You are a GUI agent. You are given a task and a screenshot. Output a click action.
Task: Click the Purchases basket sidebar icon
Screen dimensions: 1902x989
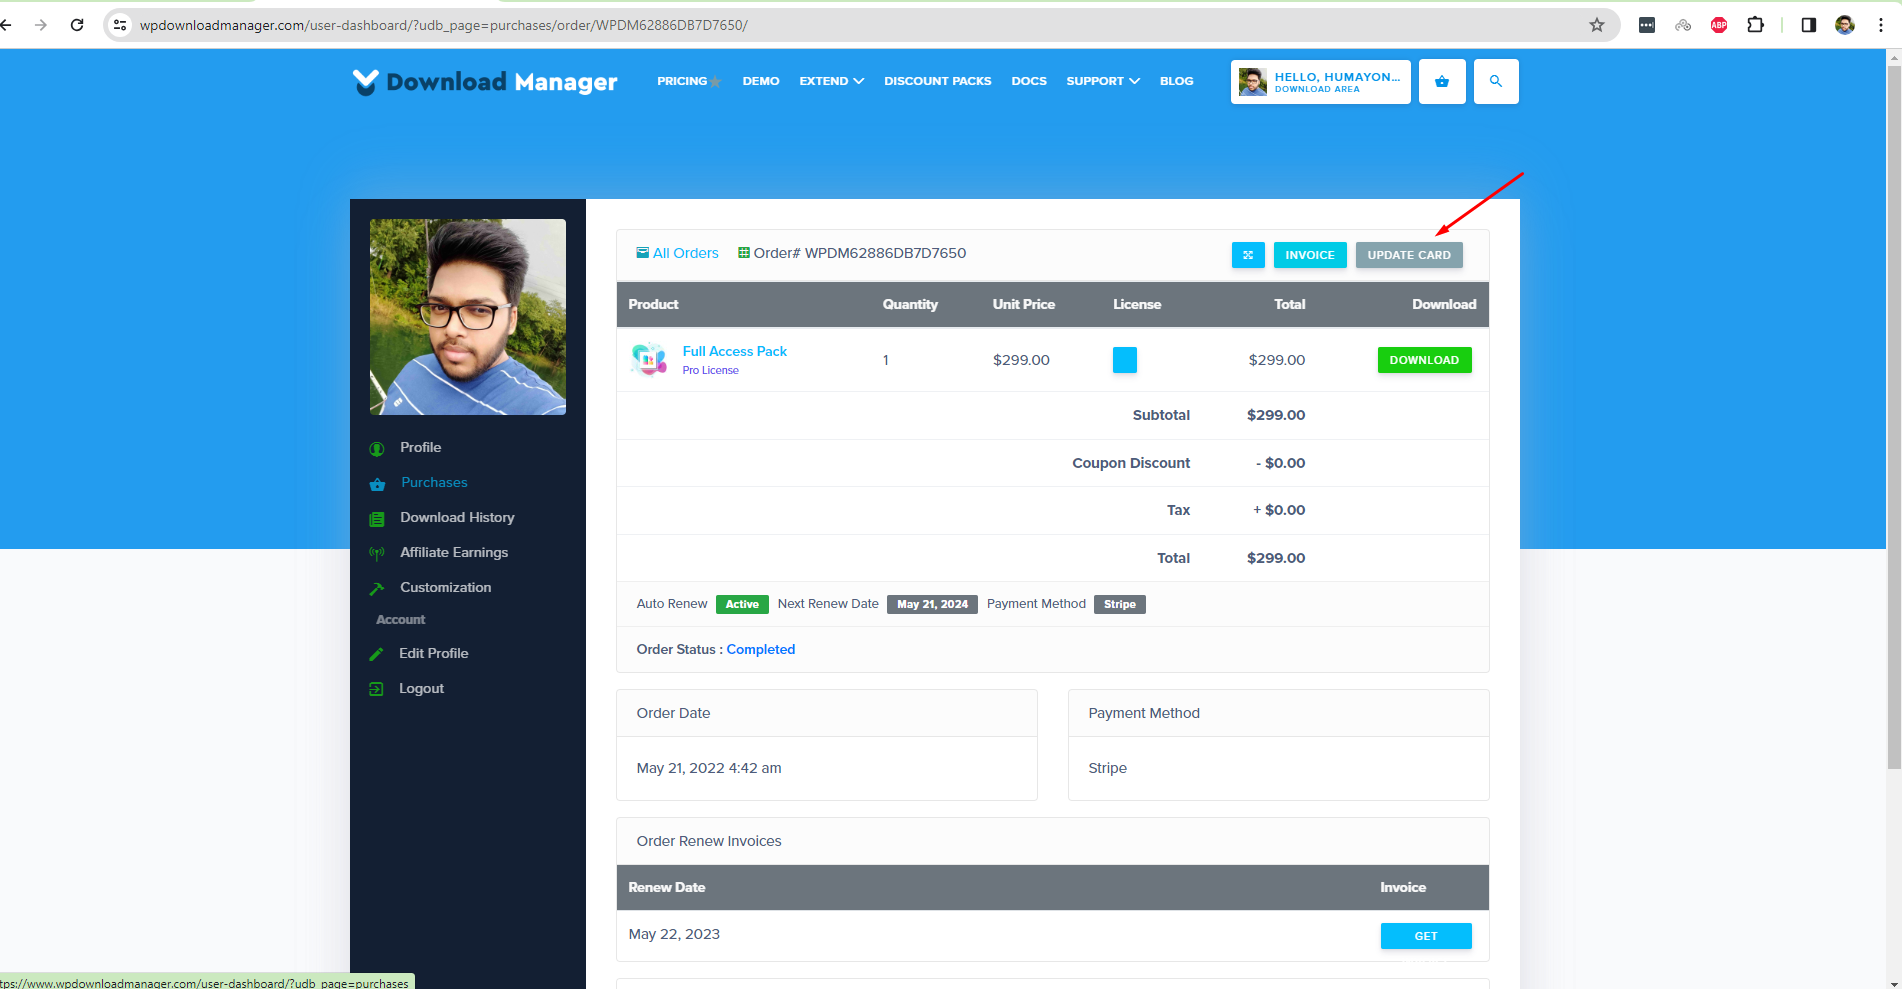(x=377, y=484)
